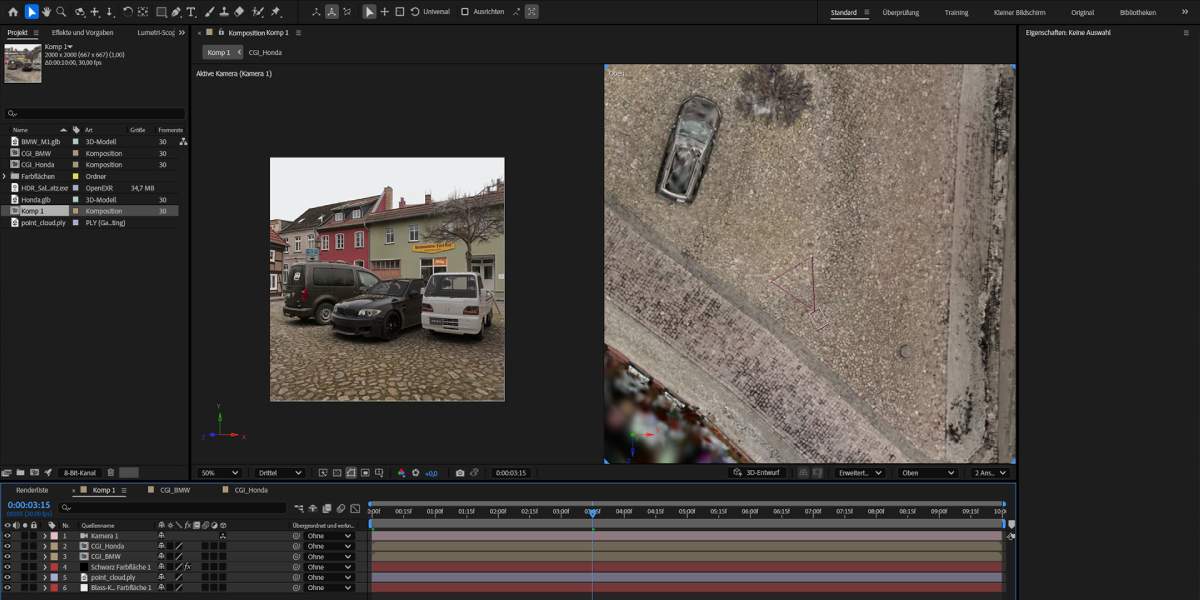Select the Text tool
The width and height of the screenshot is (1200, 600).
coord(191,12)
